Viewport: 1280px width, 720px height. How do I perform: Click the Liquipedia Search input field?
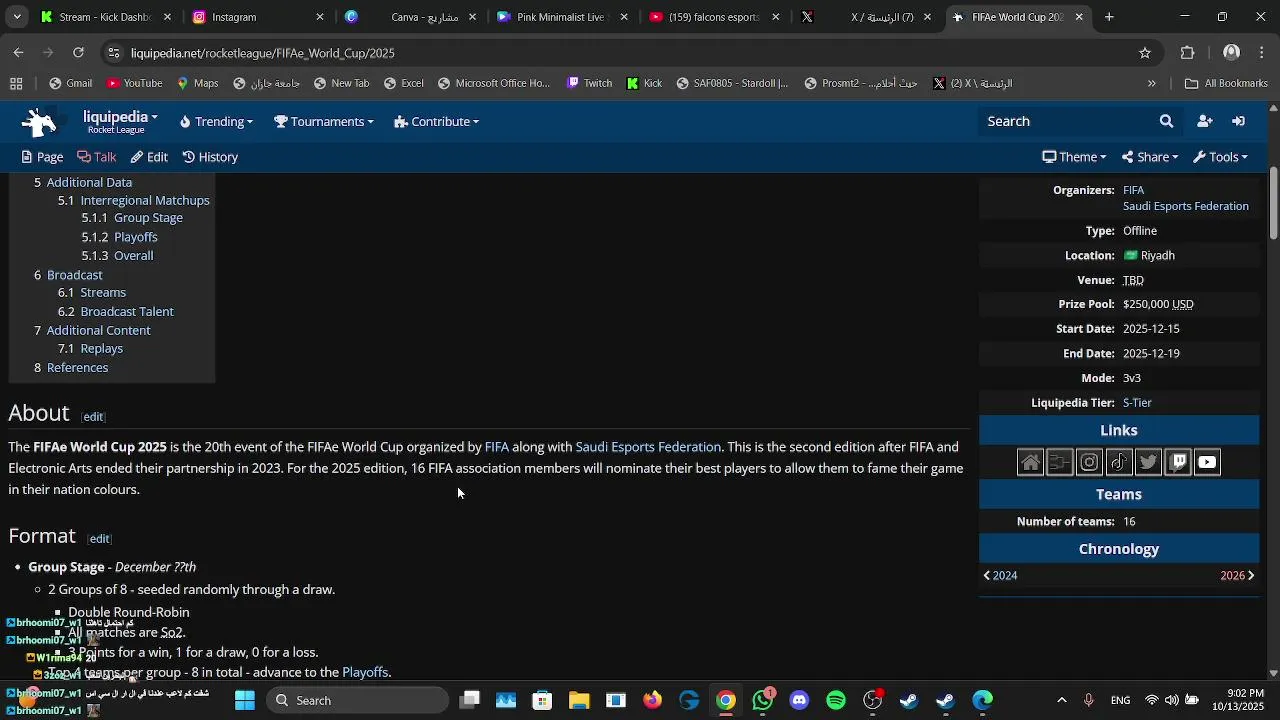coord(1065,121)
